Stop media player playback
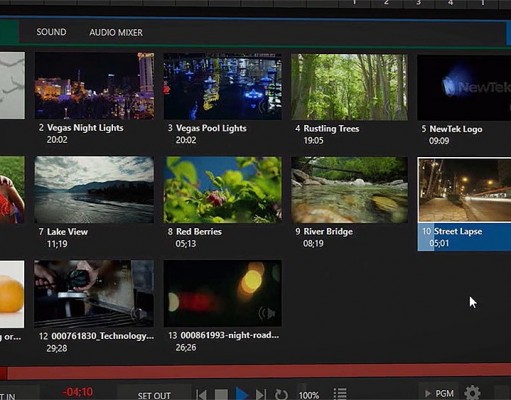The width and height of the screenshot is (511, 400). coord(221,395)
